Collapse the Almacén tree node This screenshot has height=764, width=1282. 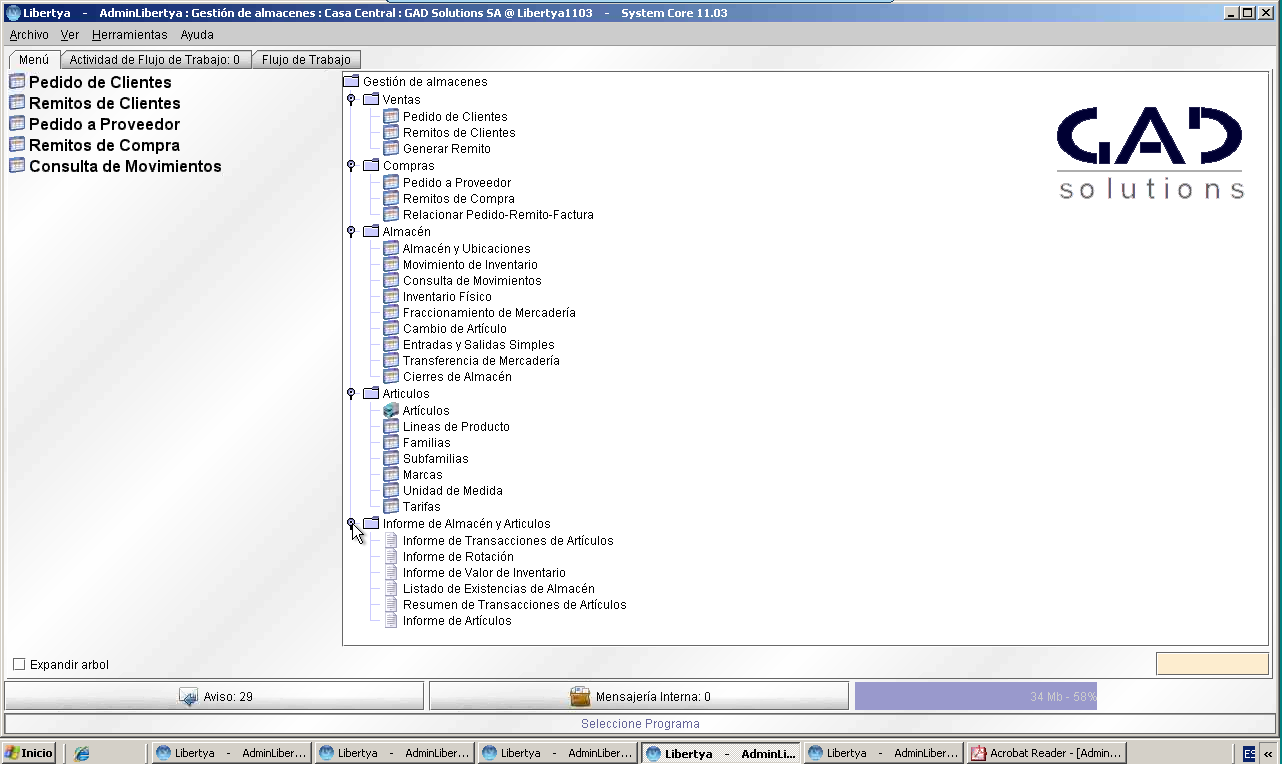351,232
